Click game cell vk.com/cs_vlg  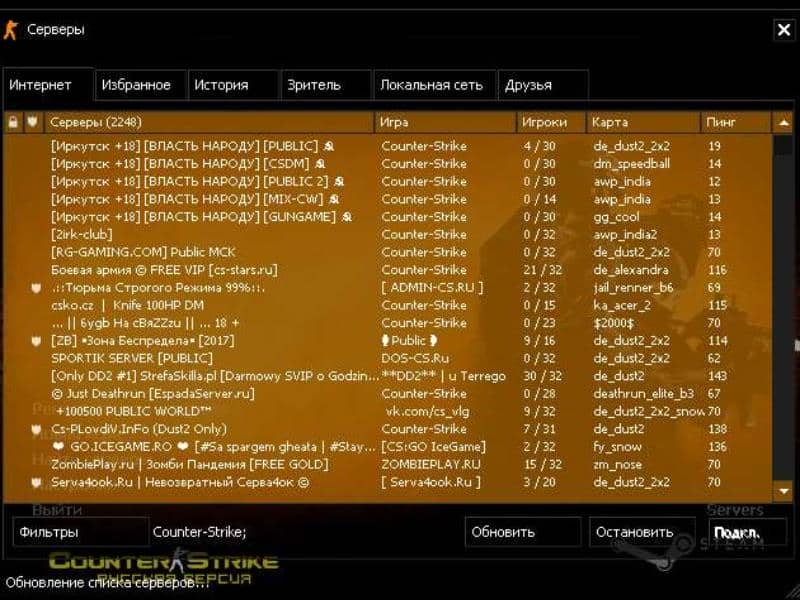(428, 411)
